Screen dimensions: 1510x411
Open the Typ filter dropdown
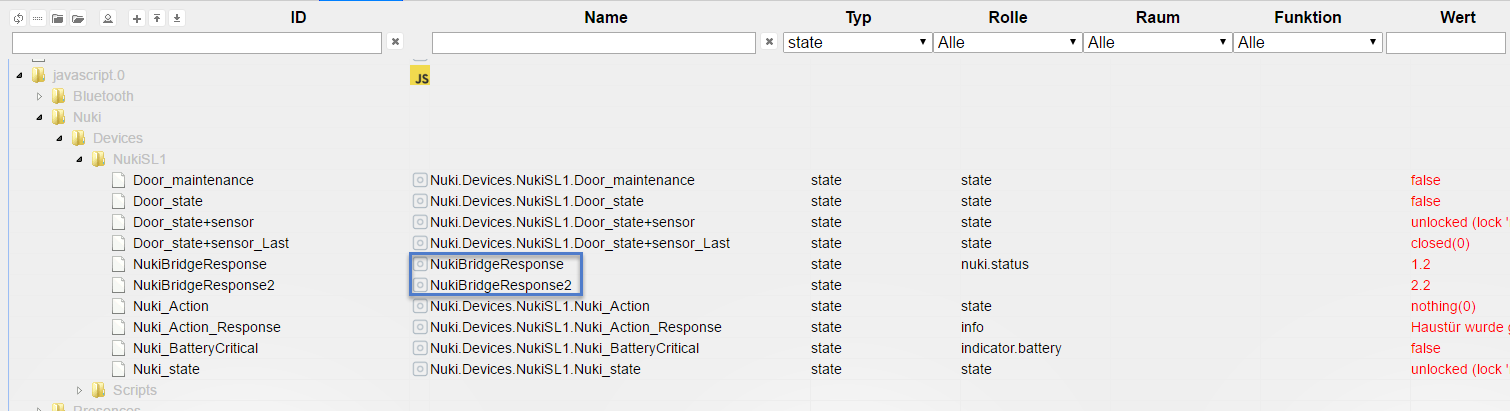coord(857,43)
